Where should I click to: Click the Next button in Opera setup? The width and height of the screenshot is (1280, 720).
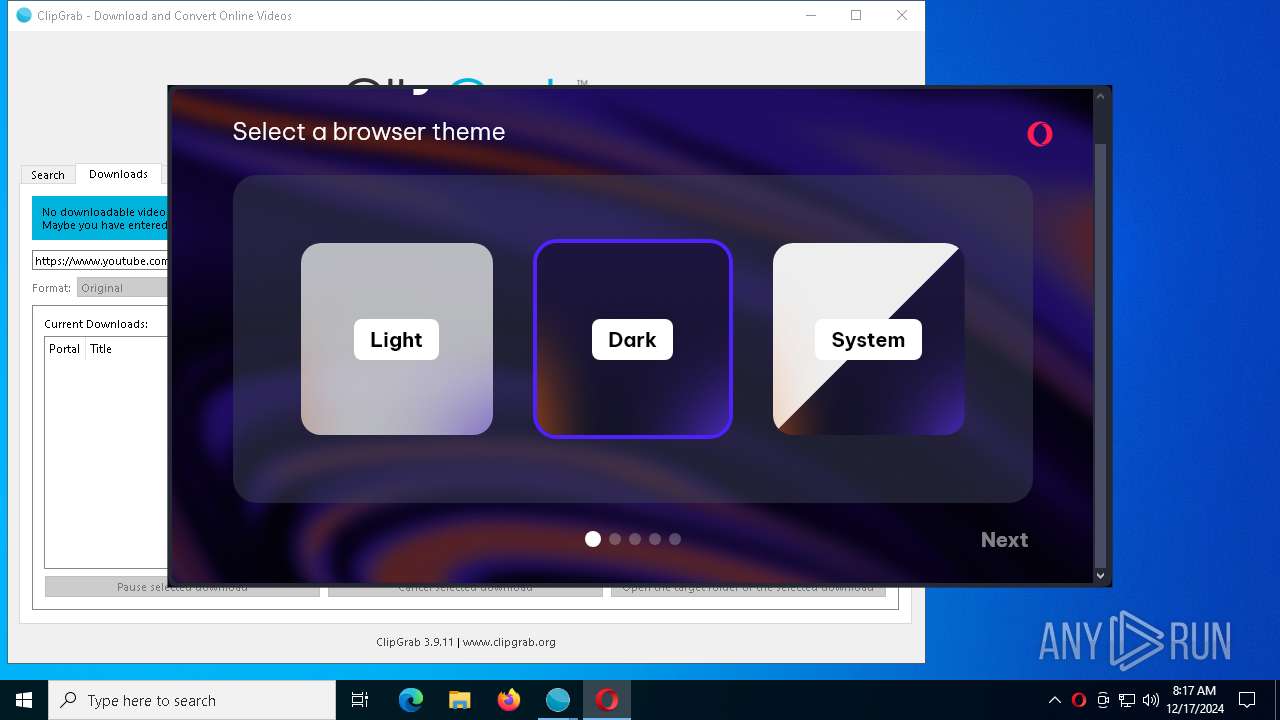coord(1004,540)
